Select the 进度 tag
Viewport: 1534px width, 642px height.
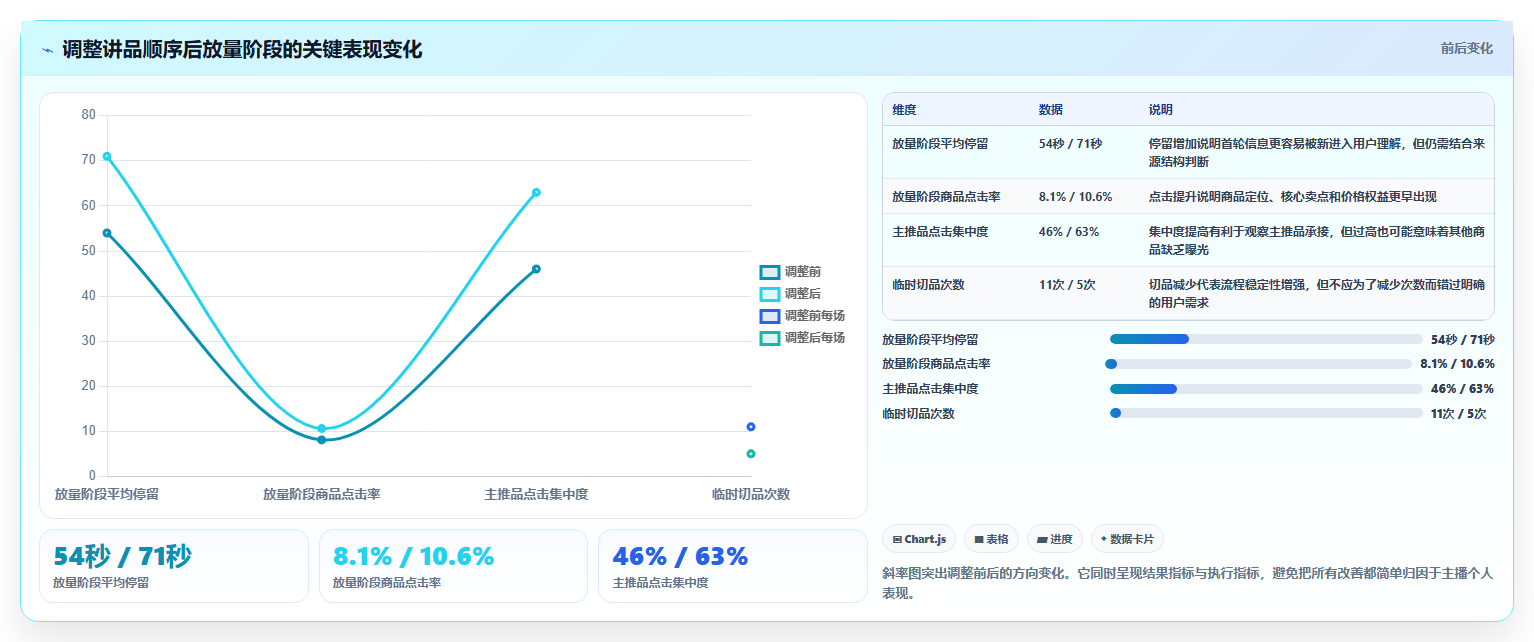(1055, 539)
